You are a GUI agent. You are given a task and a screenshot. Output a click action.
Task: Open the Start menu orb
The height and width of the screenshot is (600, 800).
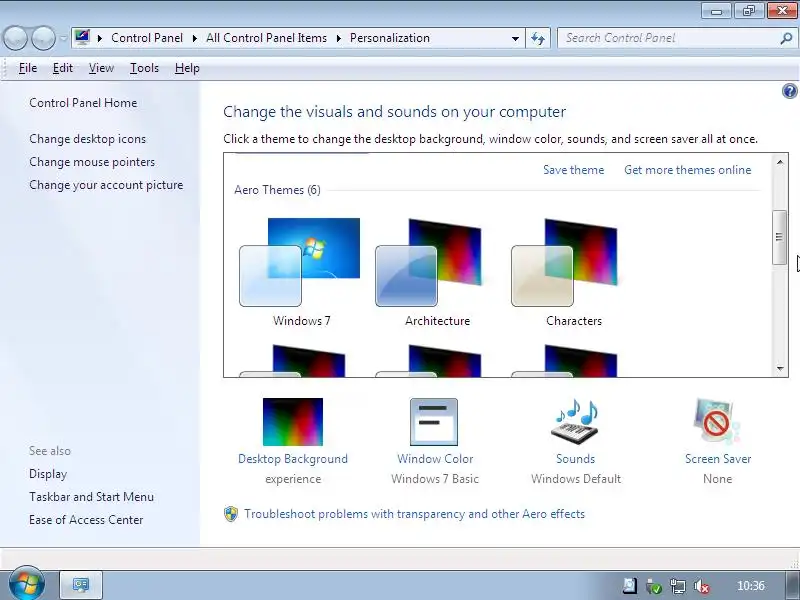click(27, 583)
